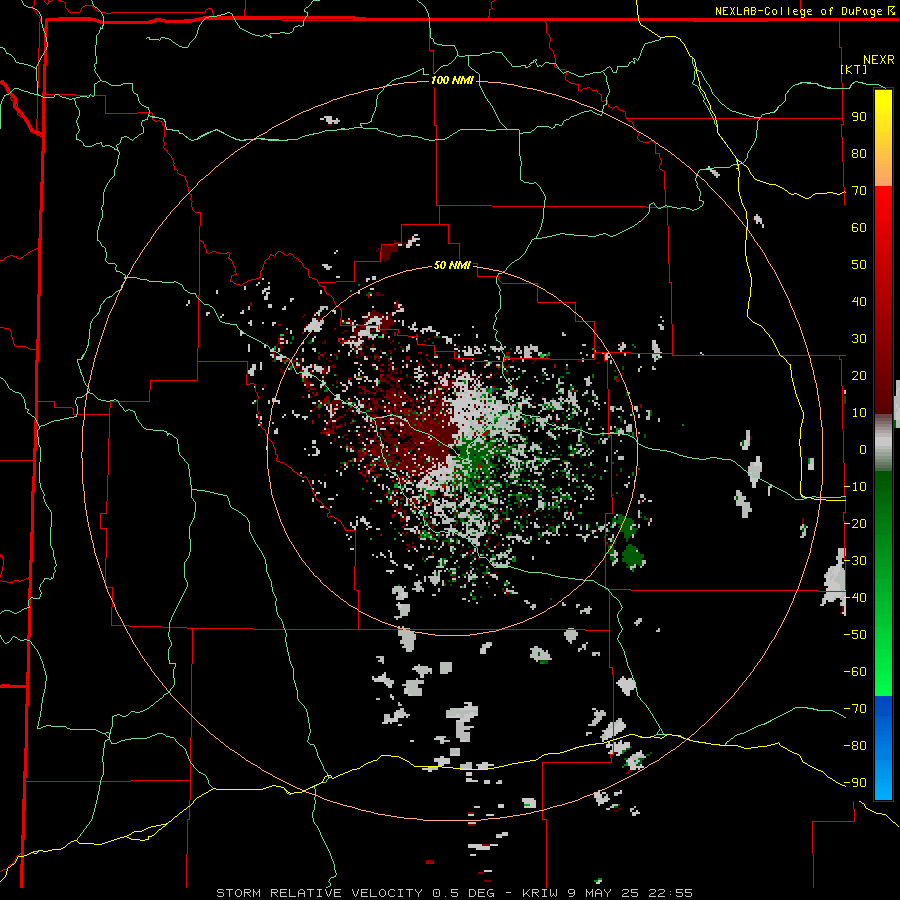Click the 50 value on the velocity scale
Screen dimensions: 900x900
click(x=859, y=265)
